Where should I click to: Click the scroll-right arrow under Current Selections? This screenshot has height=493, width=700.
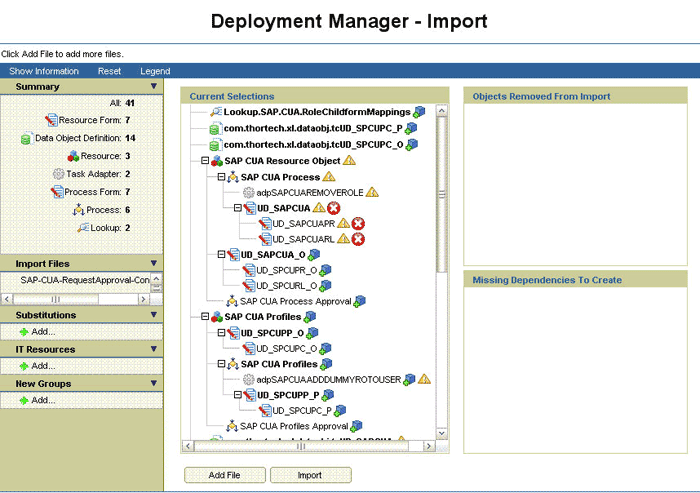[429, 446]
